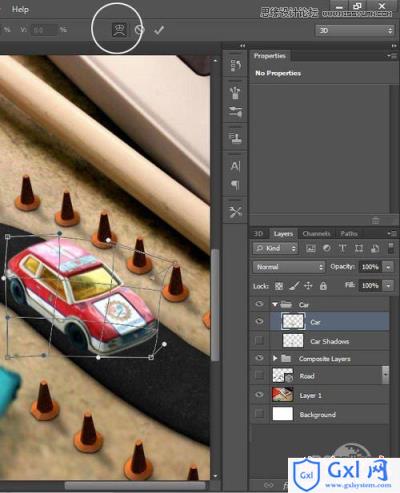Viewport: 400px width, 493px height.
Task: Commit the transform with the checkmark icon
Action: [x=159, y=30]
